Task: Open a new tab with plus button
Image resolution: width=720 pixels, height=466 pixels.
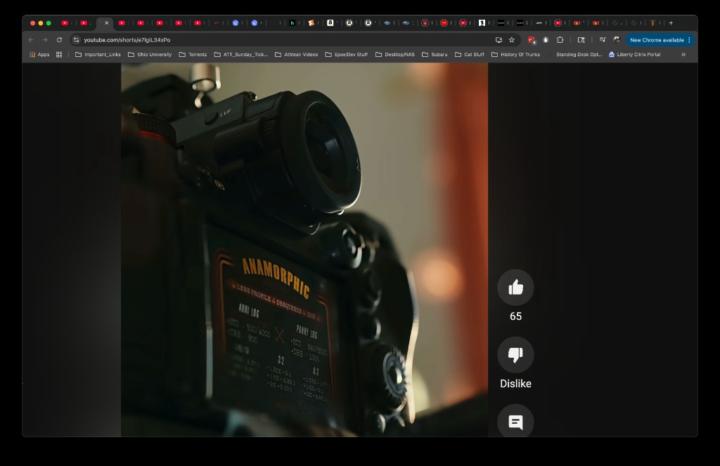Action: [670, 22]
